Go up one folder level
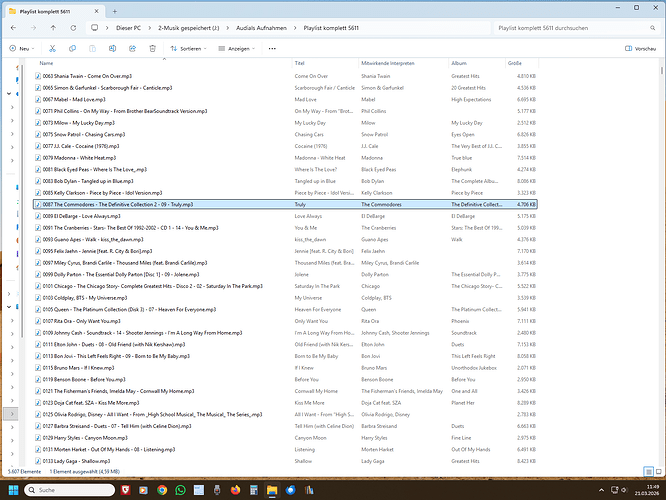This screenshot has width=666, height=500. coord(53,28)
